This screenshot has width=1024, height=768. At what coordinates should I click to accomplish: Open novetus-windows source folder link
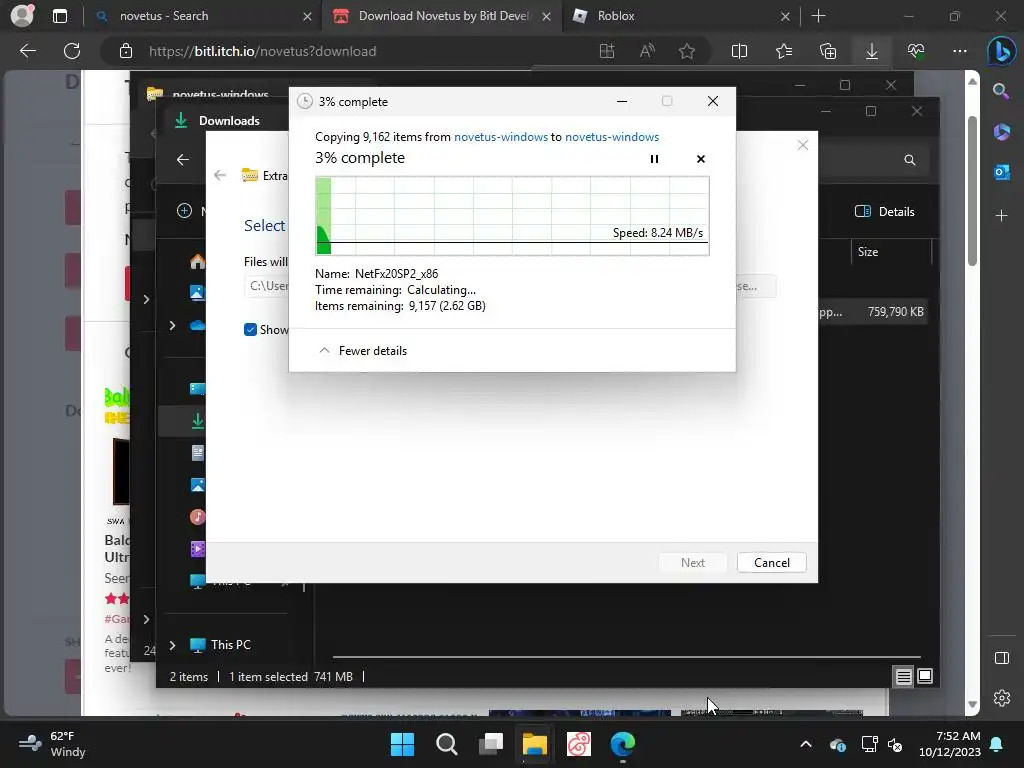(501, 137)
